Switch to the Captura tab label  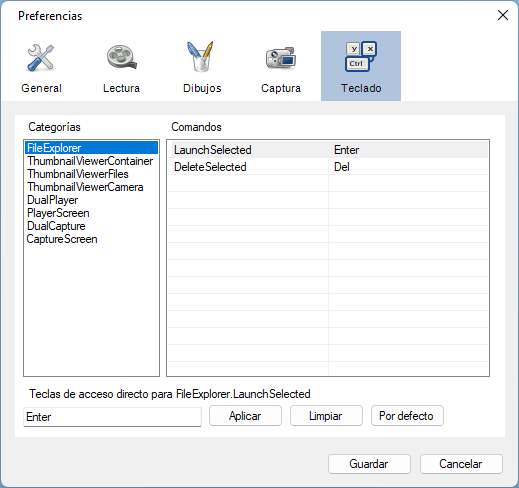(281, 88)
